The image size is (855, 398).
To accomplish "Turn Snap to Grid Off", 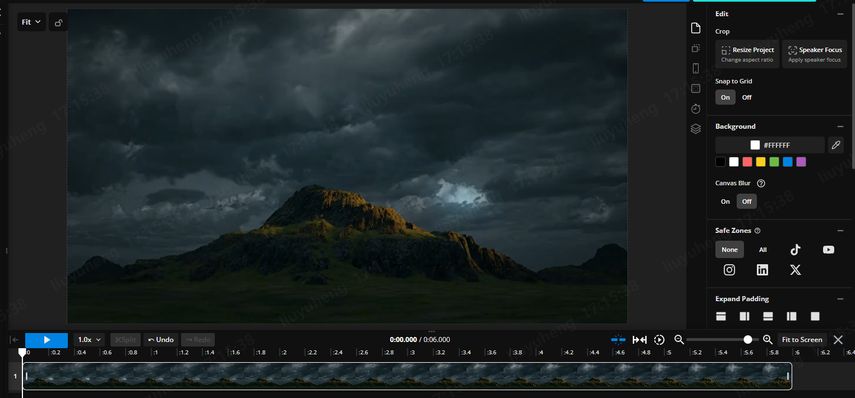I will click(x=746, y=98).
